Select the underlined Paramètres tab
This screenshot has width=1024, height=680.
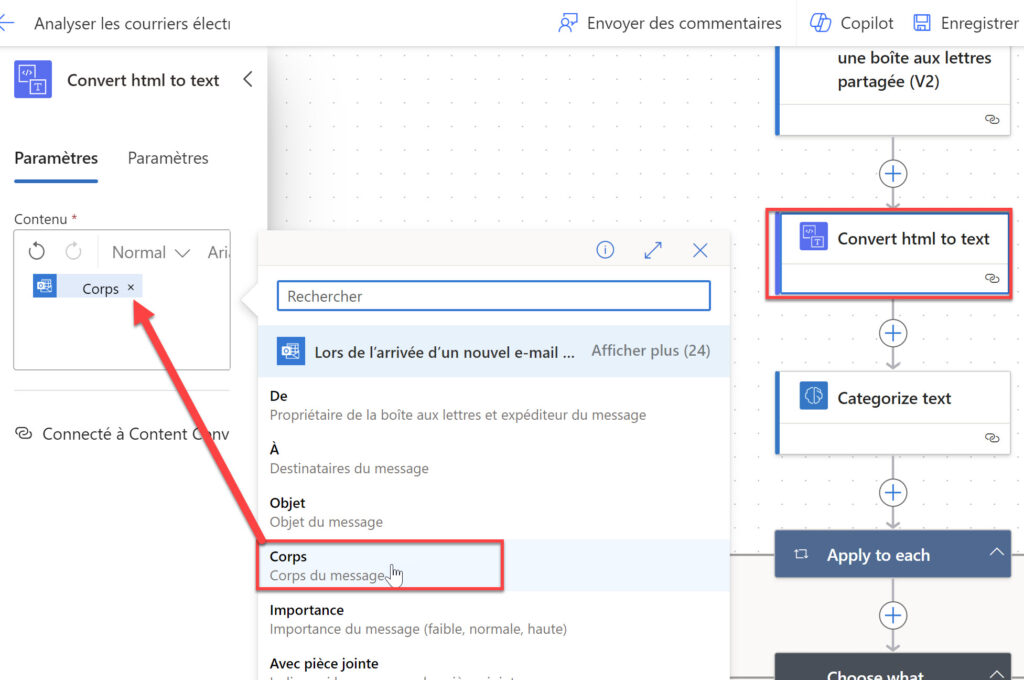coord(56,158)
